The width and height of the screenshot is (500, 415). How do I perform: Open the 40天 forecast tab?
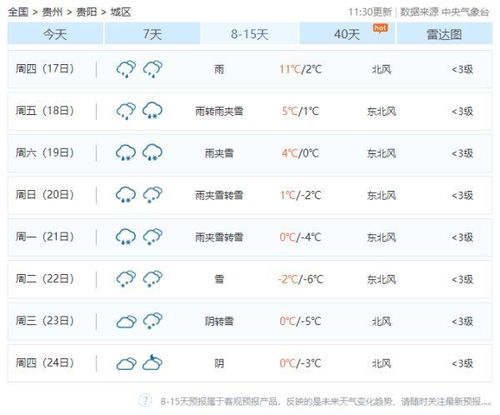(347, 34)
